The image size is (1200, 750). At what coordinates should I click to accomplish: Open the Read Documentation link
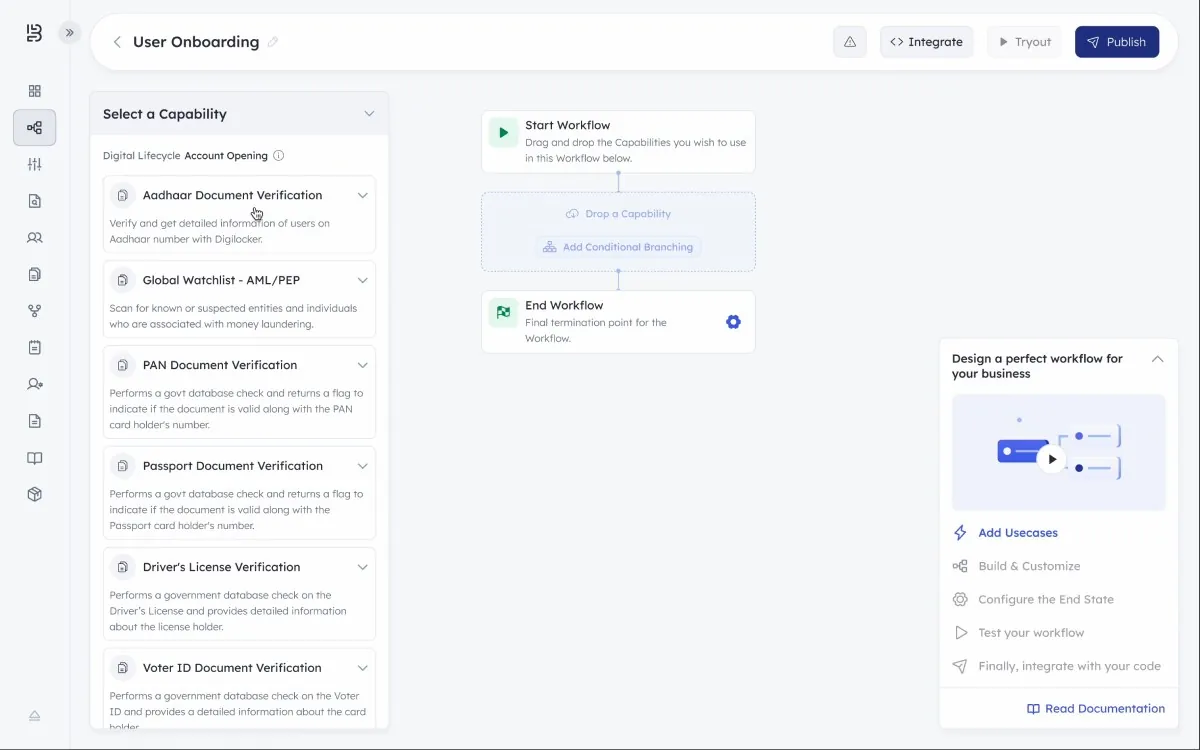(1096, 709)
